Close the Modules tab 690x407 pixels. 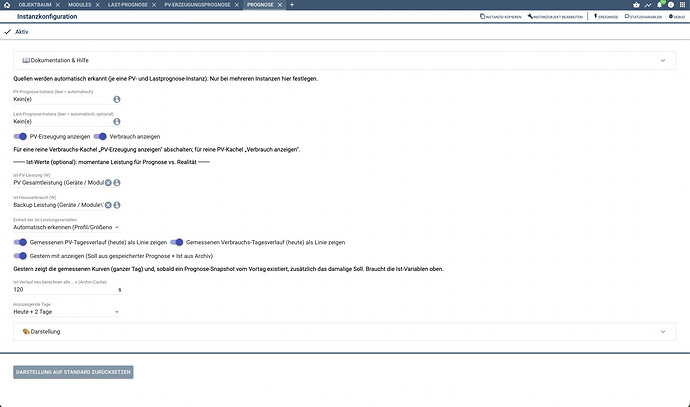98,5
